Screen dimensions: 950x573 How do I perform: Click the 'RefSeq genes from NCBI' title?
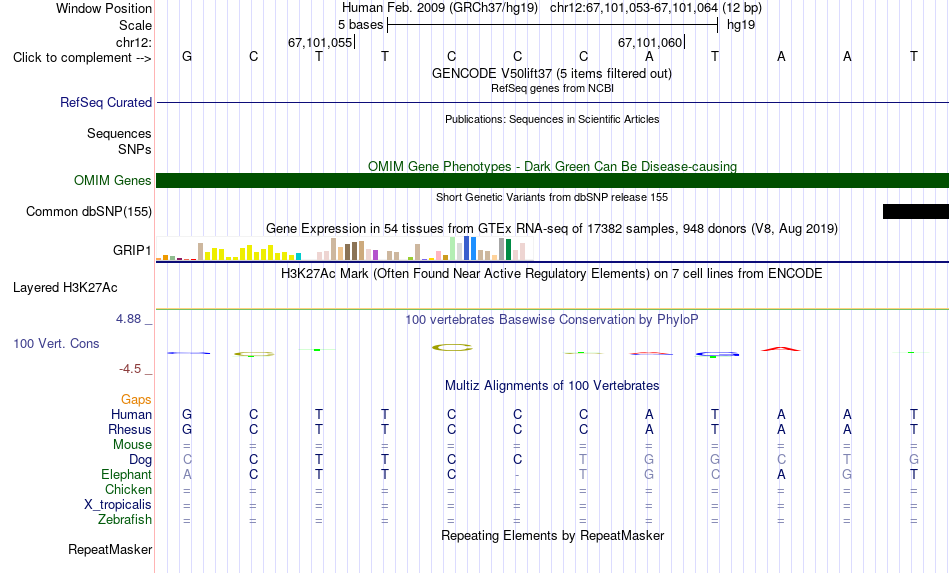point(552,88)
